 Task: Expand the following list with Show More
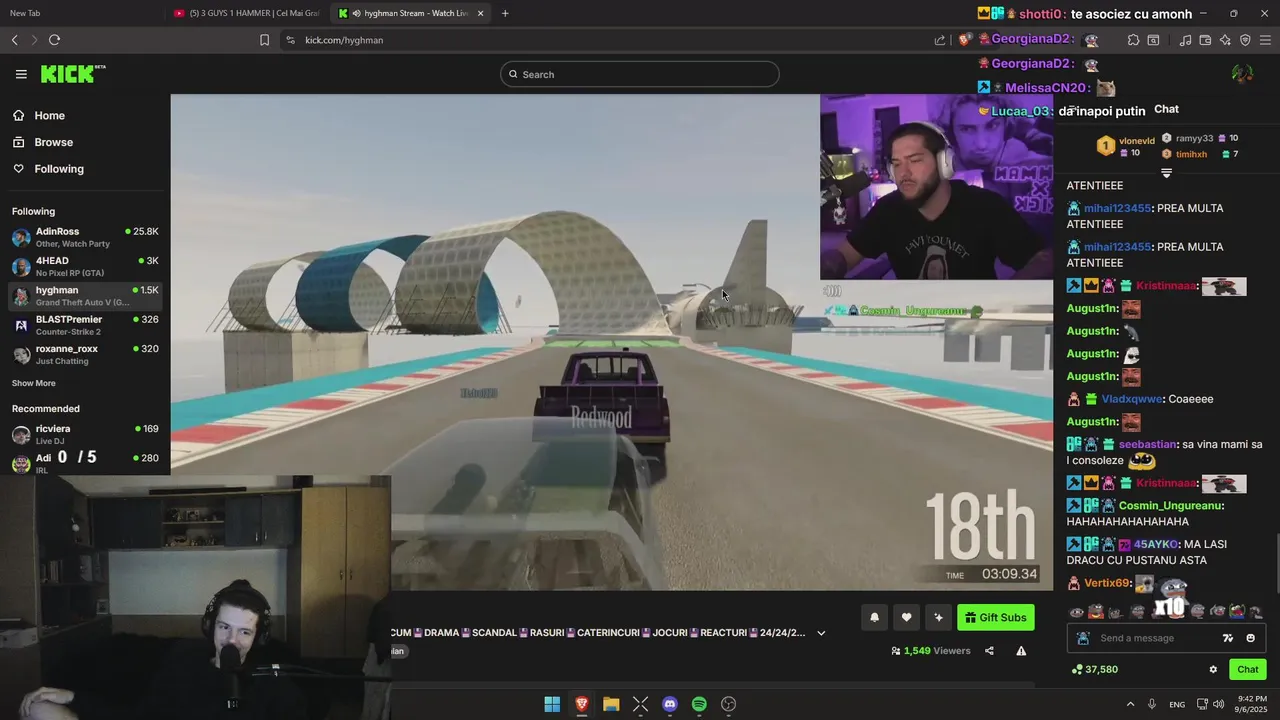34,383
